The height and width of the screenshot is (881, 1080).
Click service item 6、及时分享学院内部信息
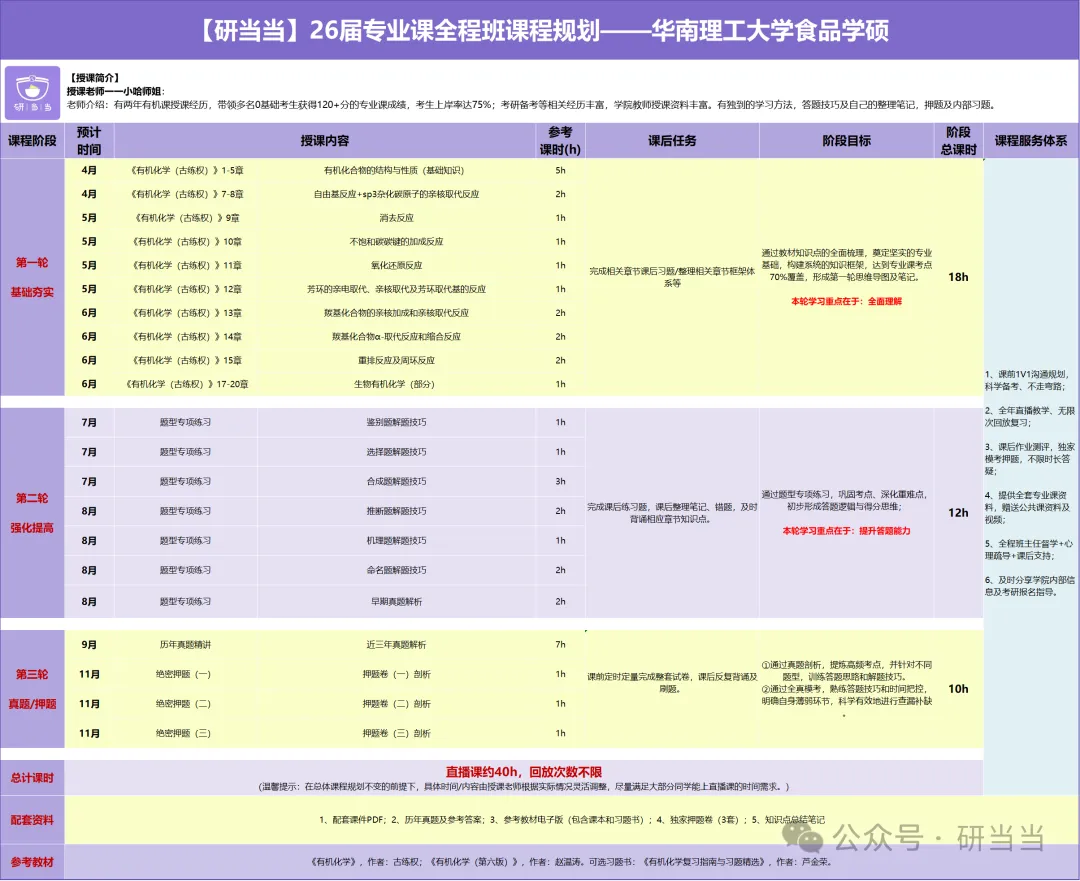click(x=1030, y=586)
